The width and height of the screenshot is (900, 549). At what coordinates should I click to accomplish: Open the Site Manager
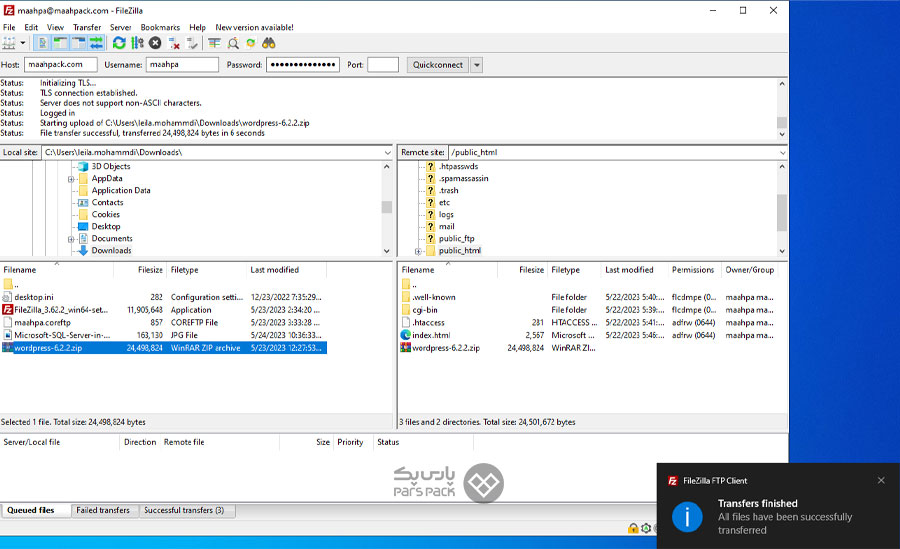(x=9, y=43)
